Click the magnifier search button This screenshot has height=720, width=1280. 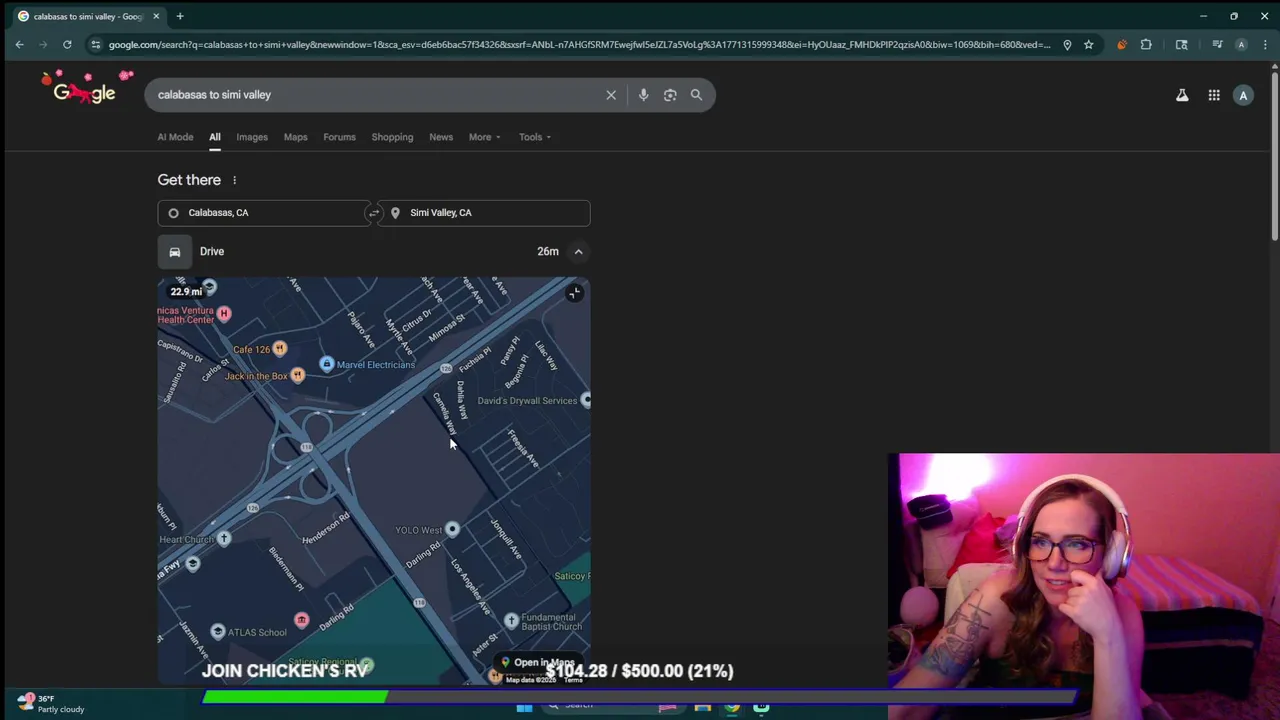(696, 95)
